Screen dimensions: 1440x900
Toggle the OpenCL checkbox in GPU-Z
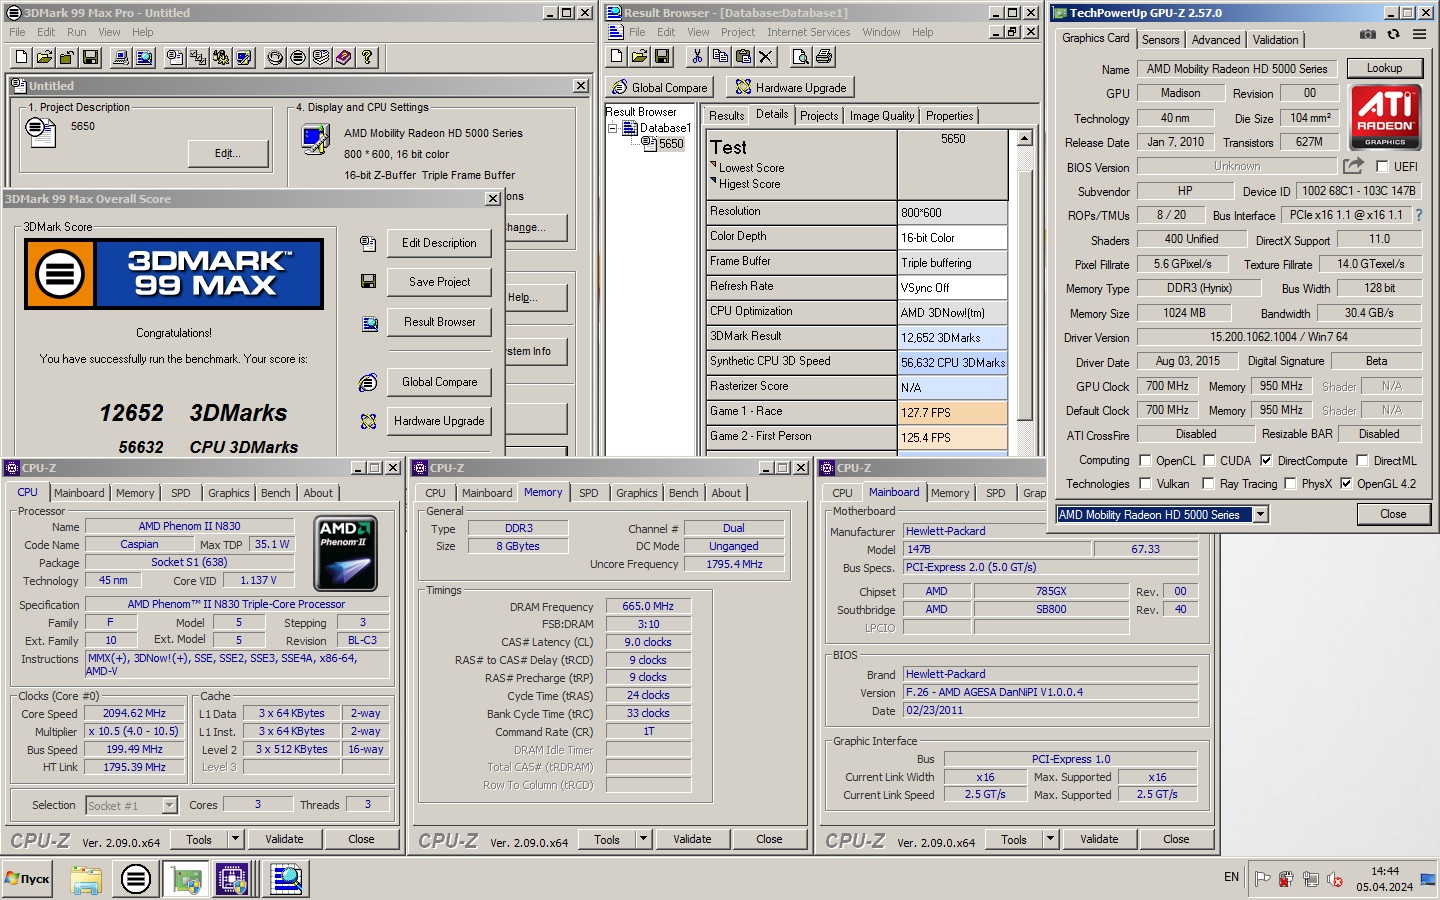[x=1145, y=461]
